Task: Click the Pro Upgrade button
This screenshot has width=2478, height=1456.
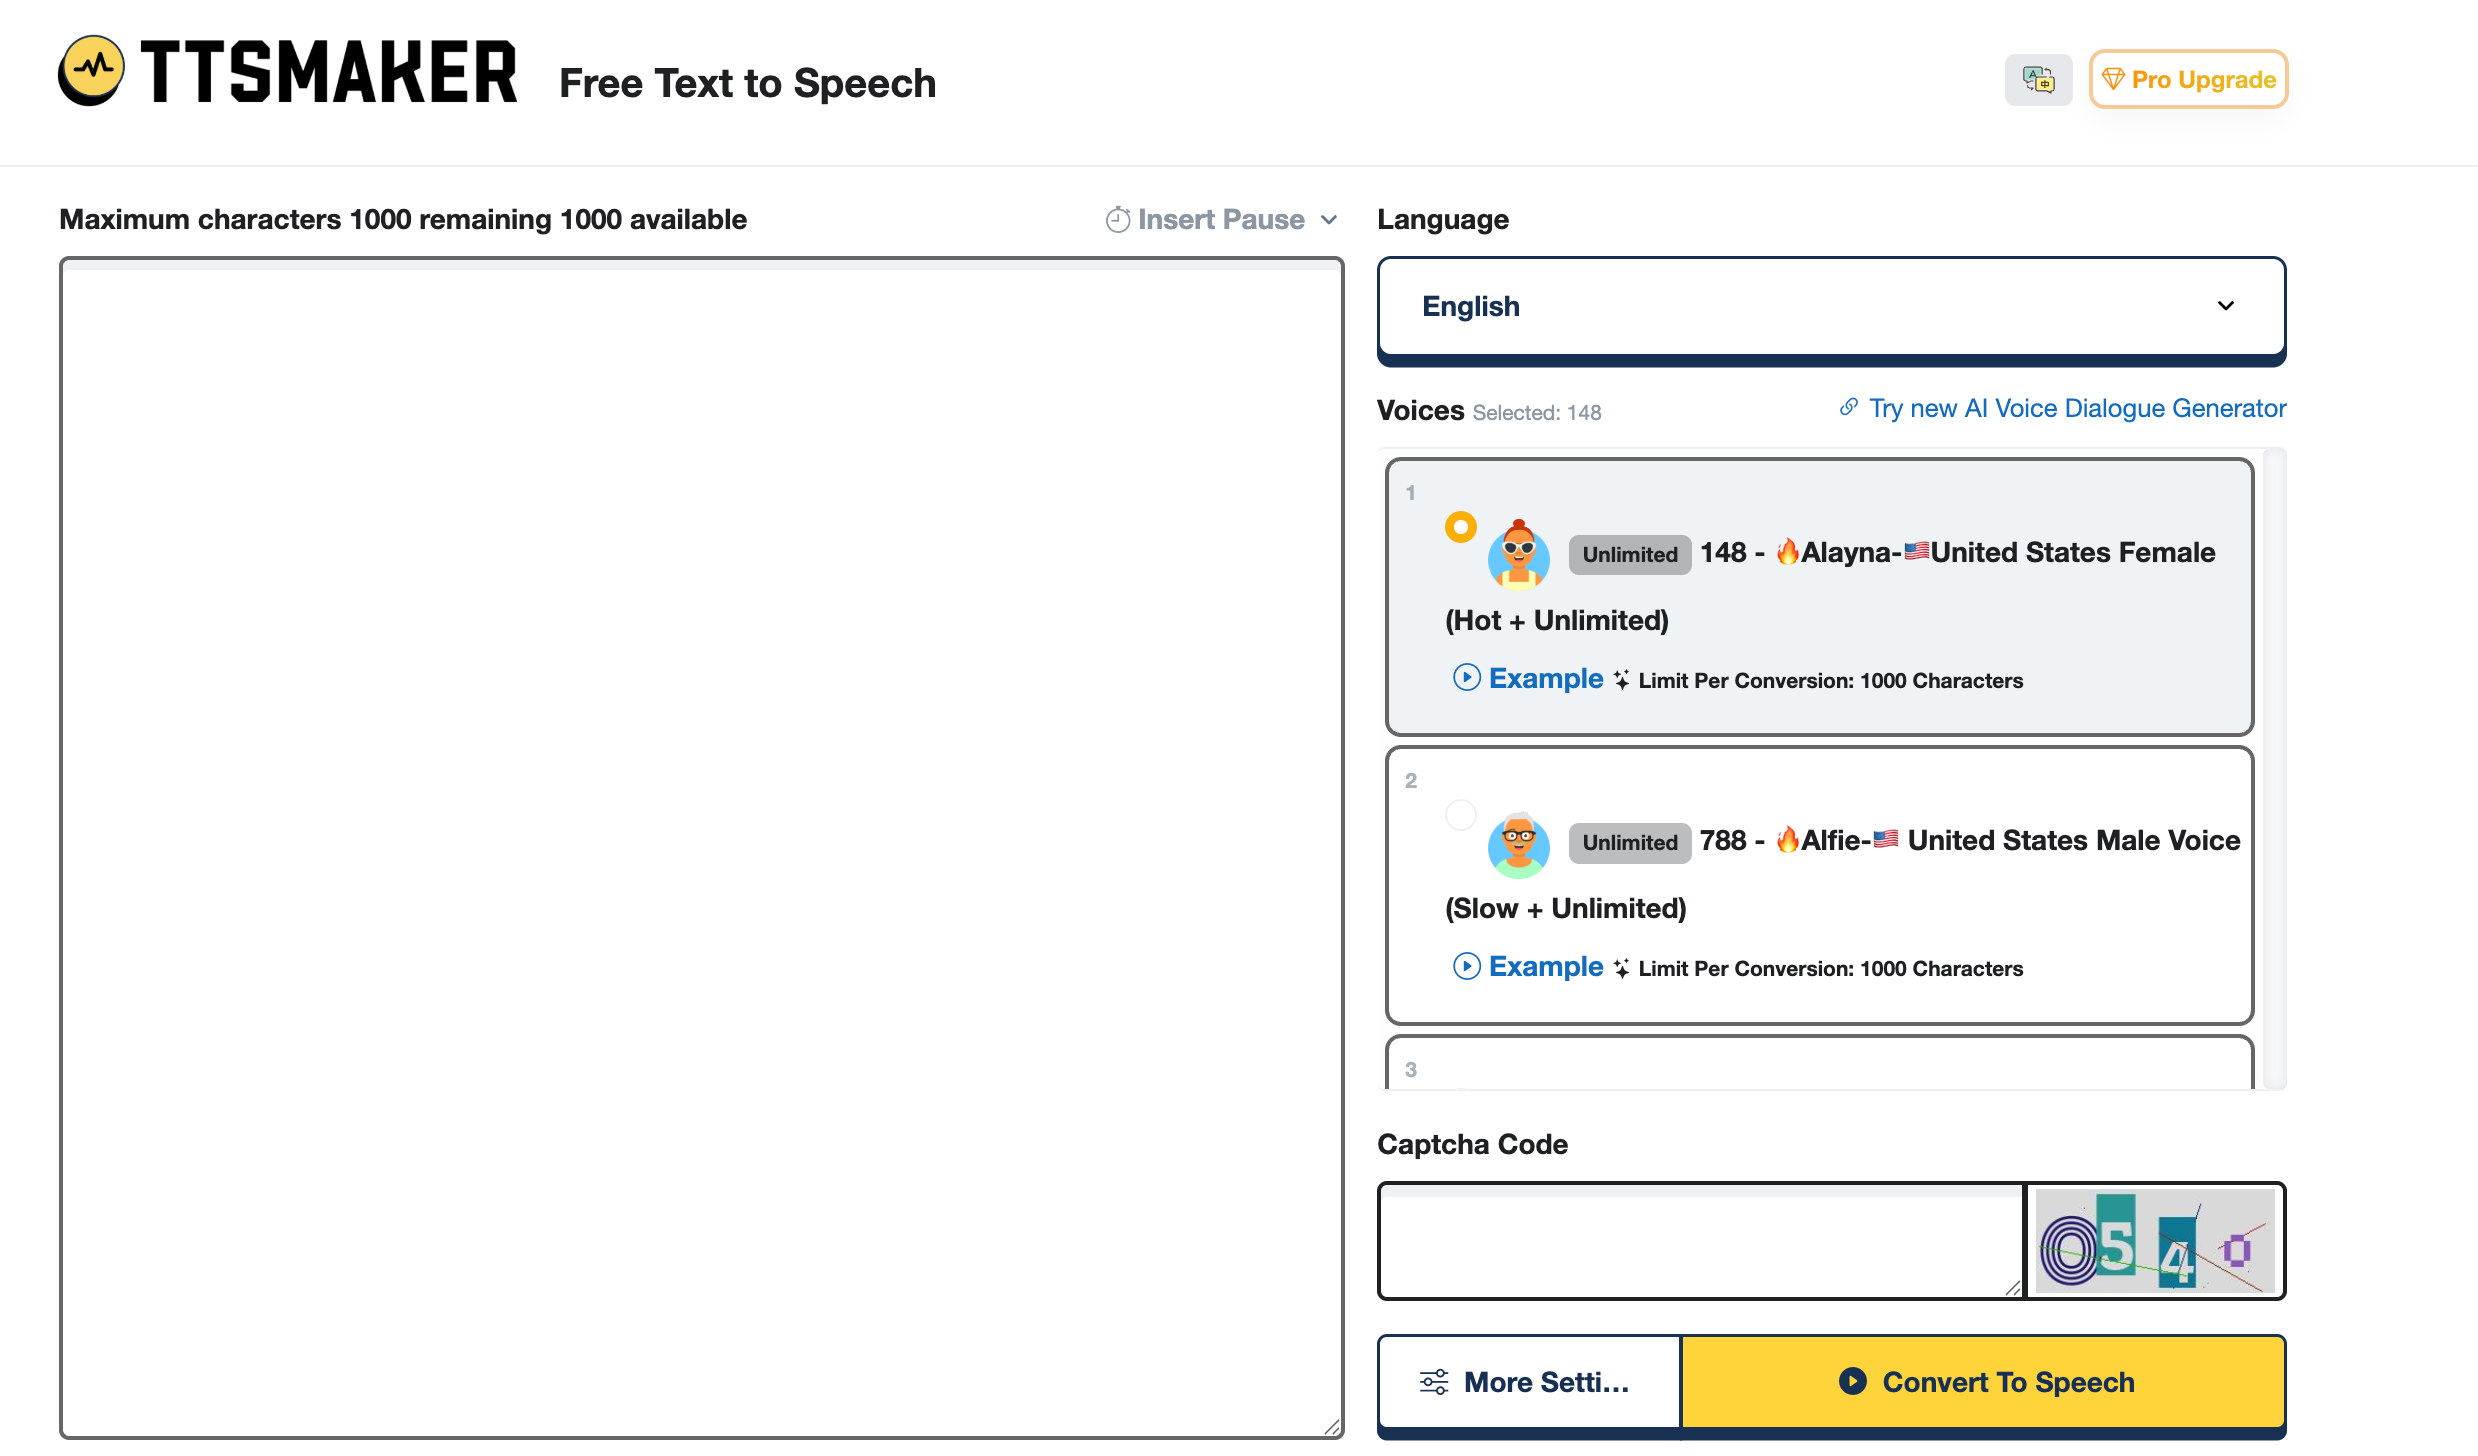Action: 2188,79
